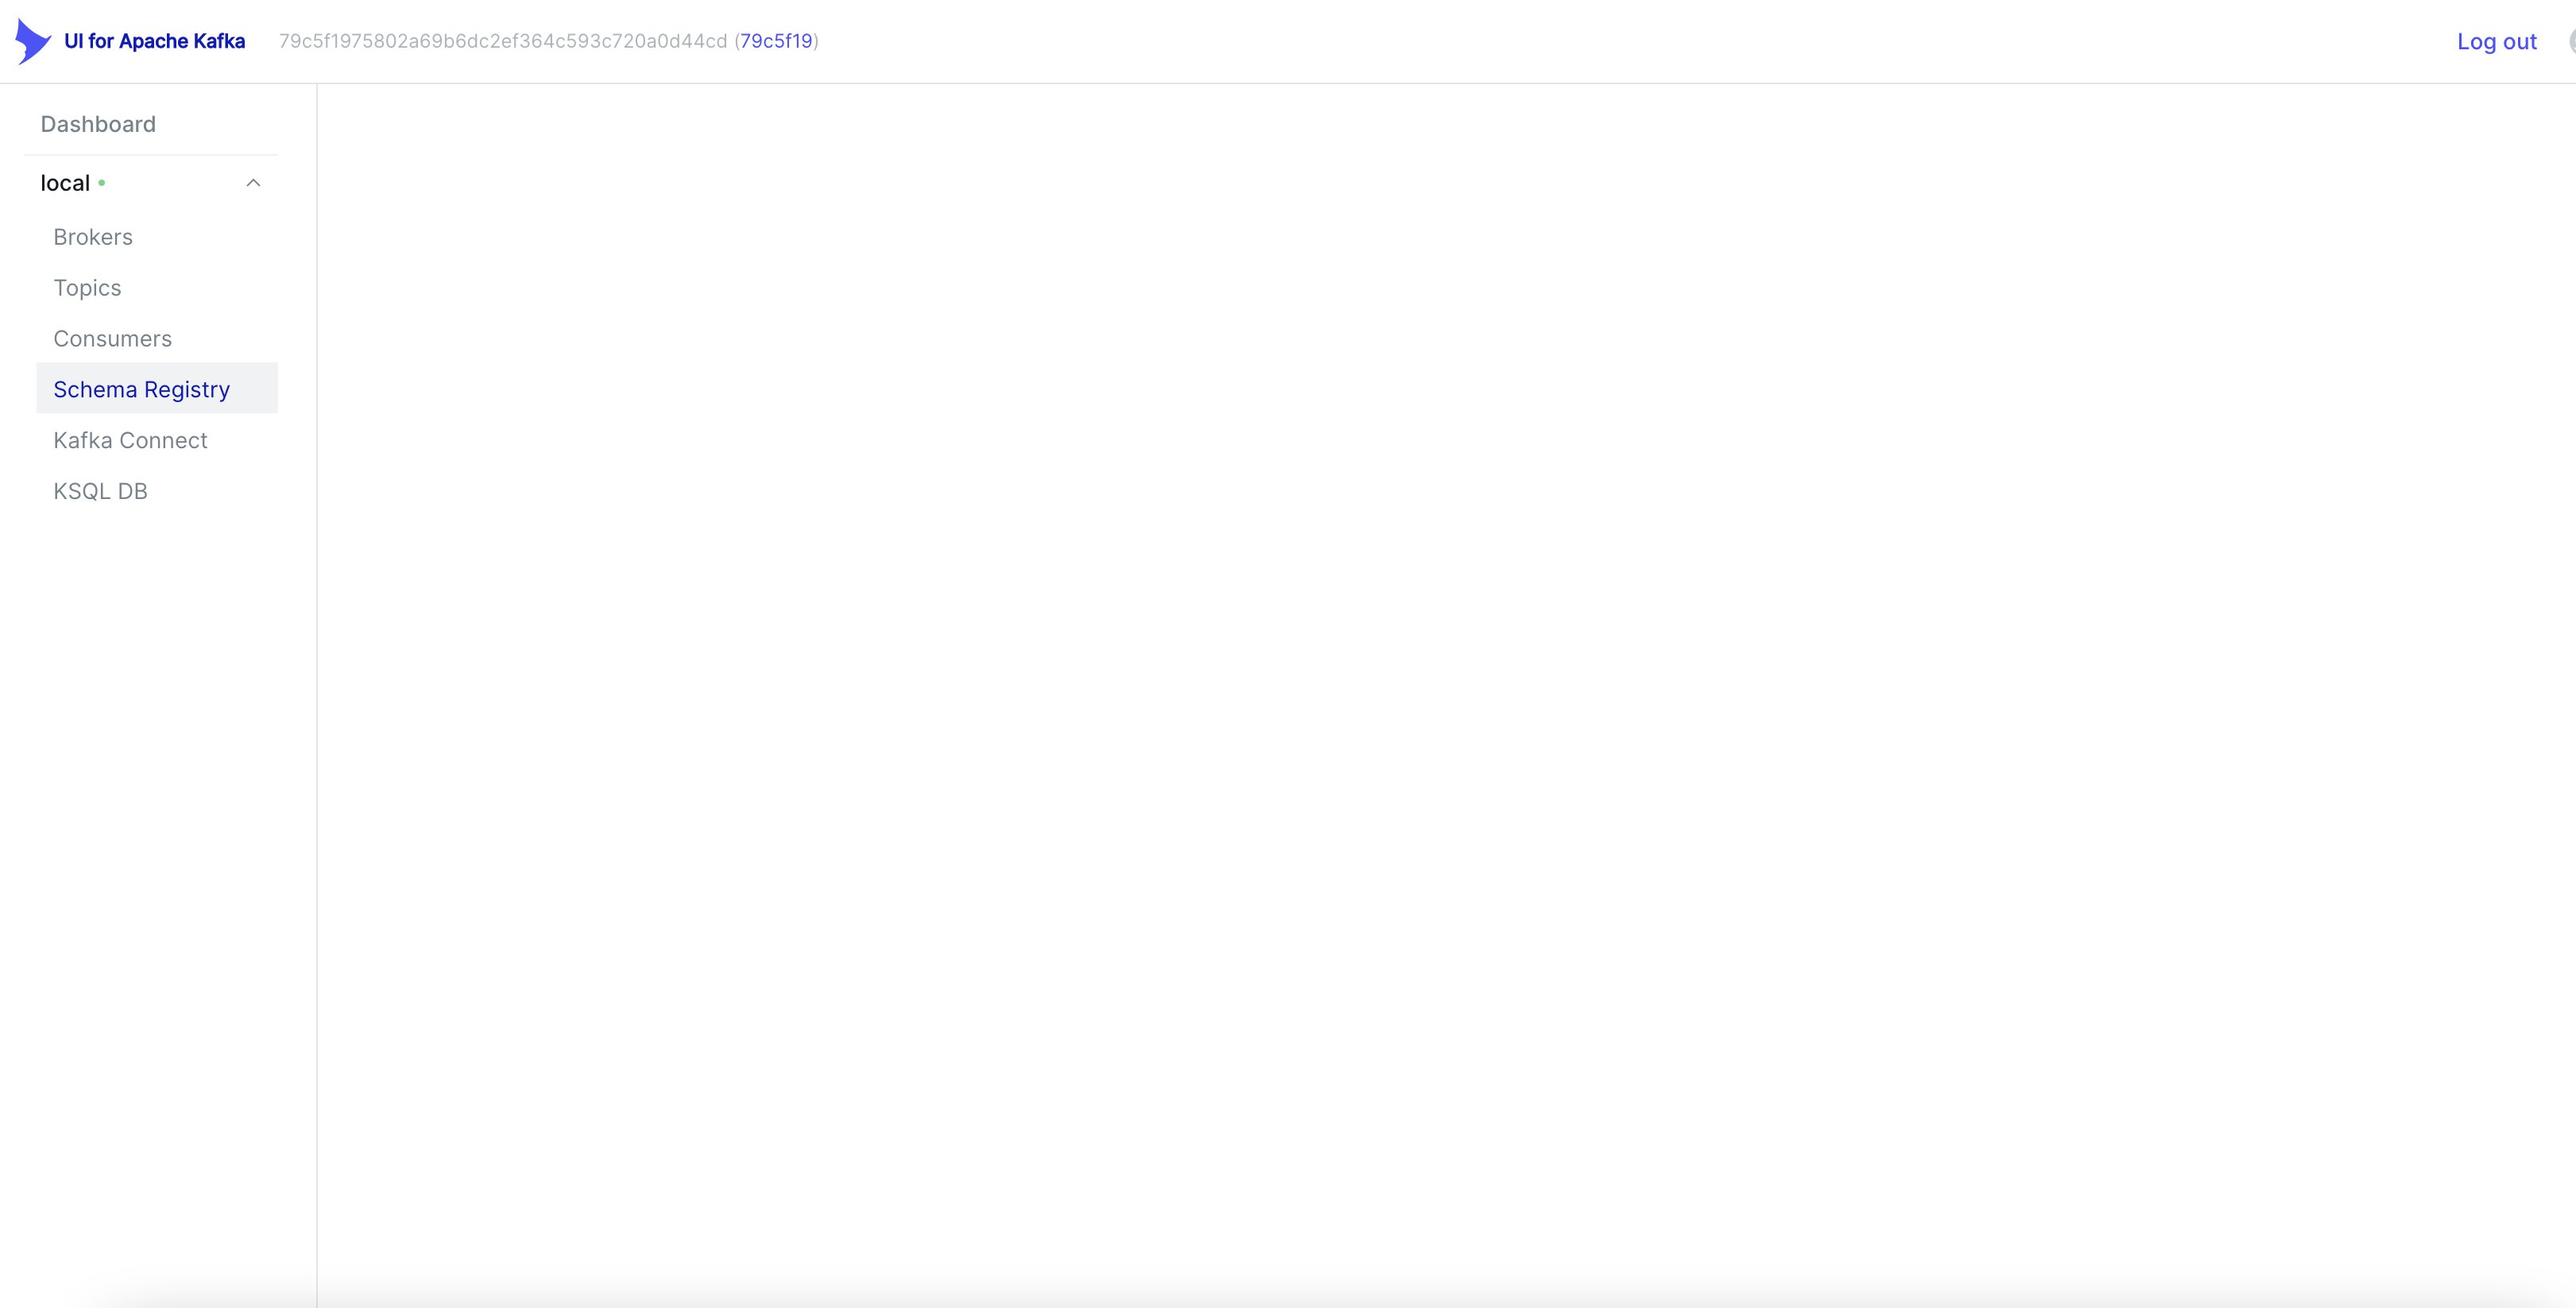
Task: Click the Log out link
Action: tap(2497, 41)
